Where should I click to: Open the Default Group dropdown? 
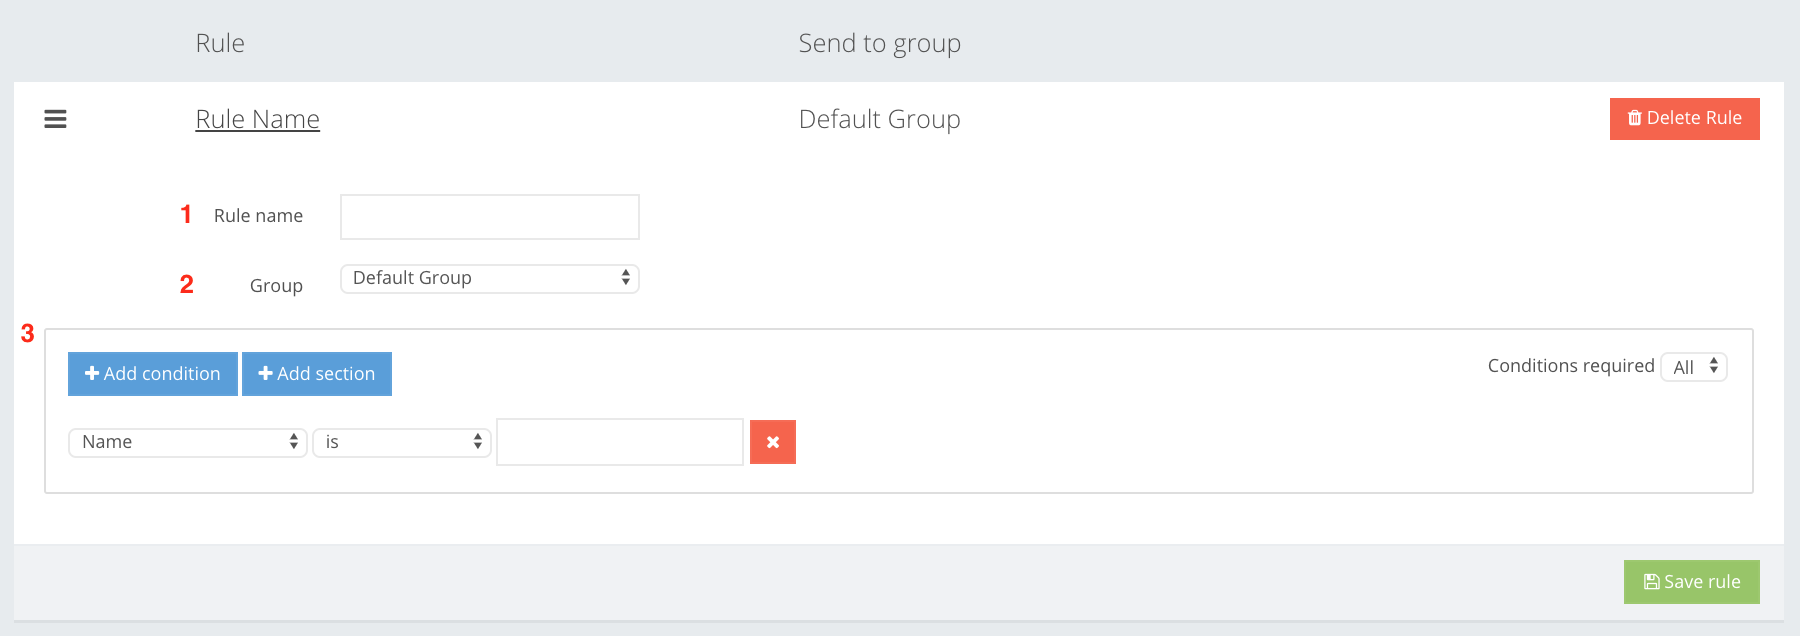click(490, 278)
